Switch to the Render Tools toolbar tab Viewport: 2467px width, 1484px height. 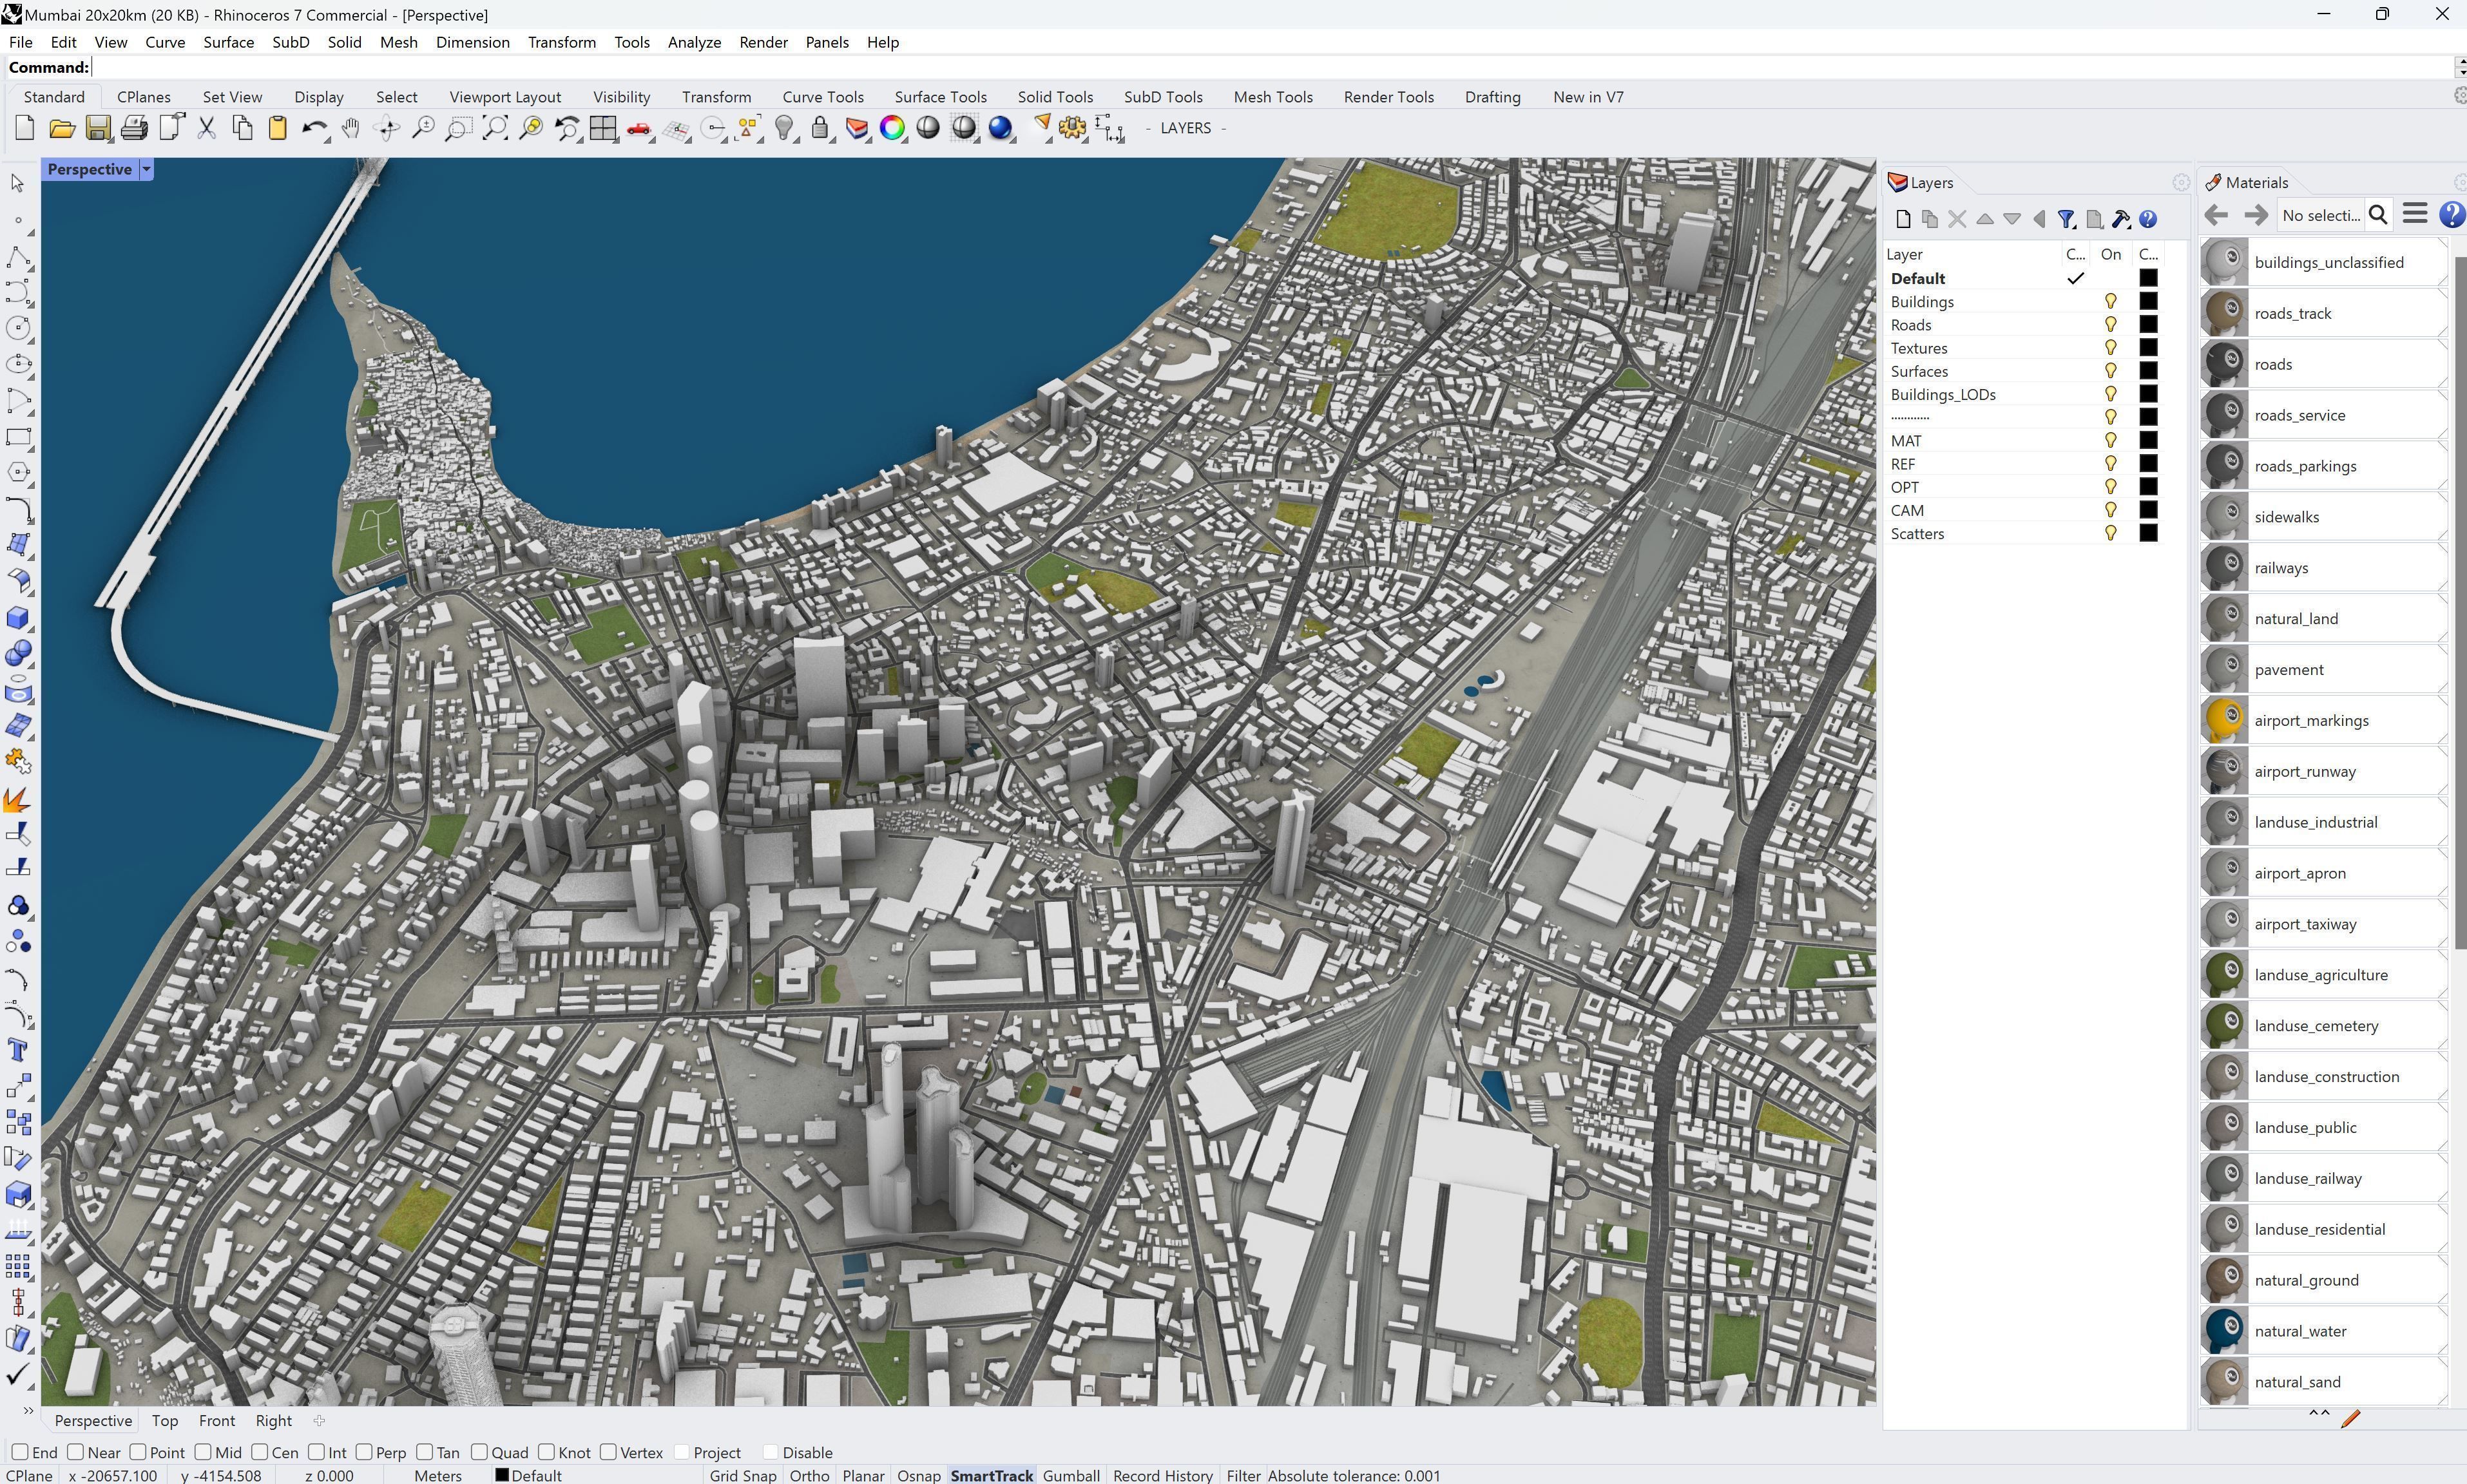click(1388, 97)
